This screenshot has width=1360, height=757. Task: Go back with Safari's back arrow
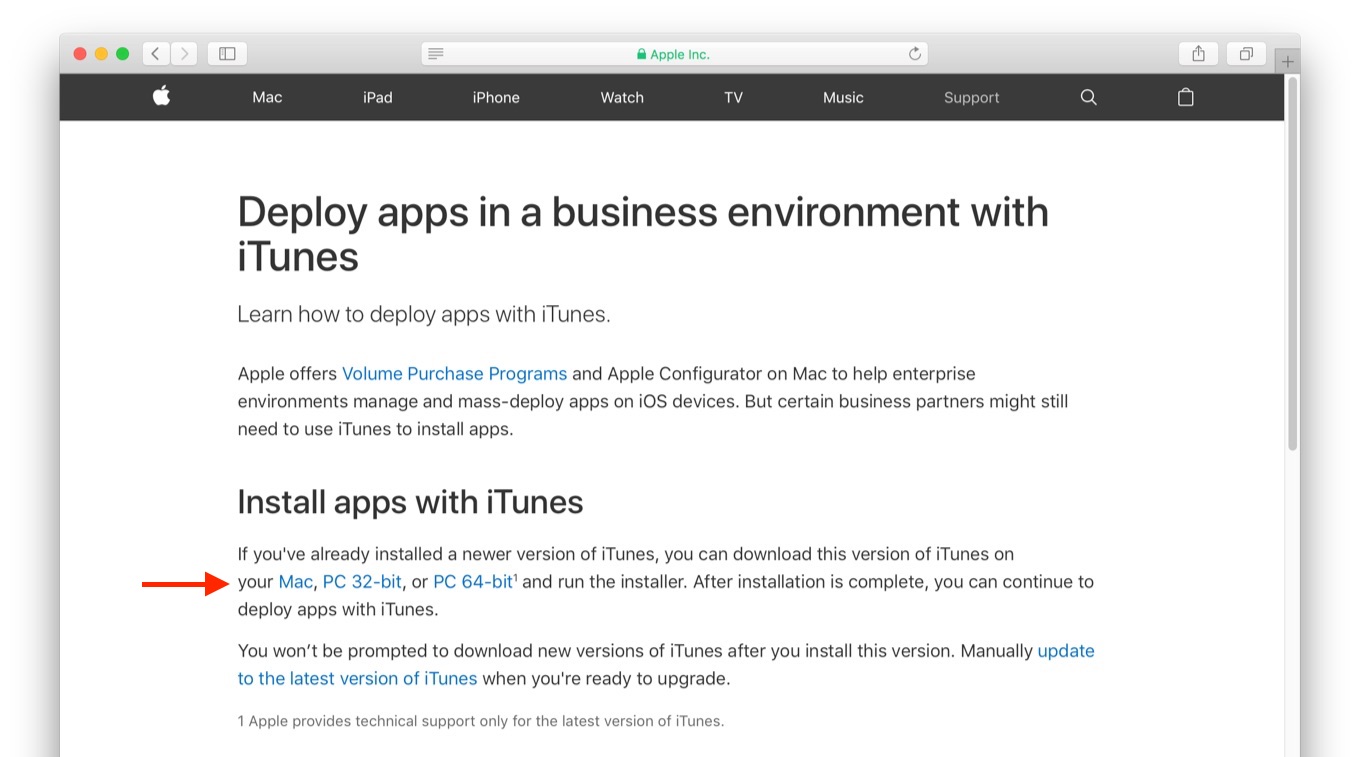[155, 54]
